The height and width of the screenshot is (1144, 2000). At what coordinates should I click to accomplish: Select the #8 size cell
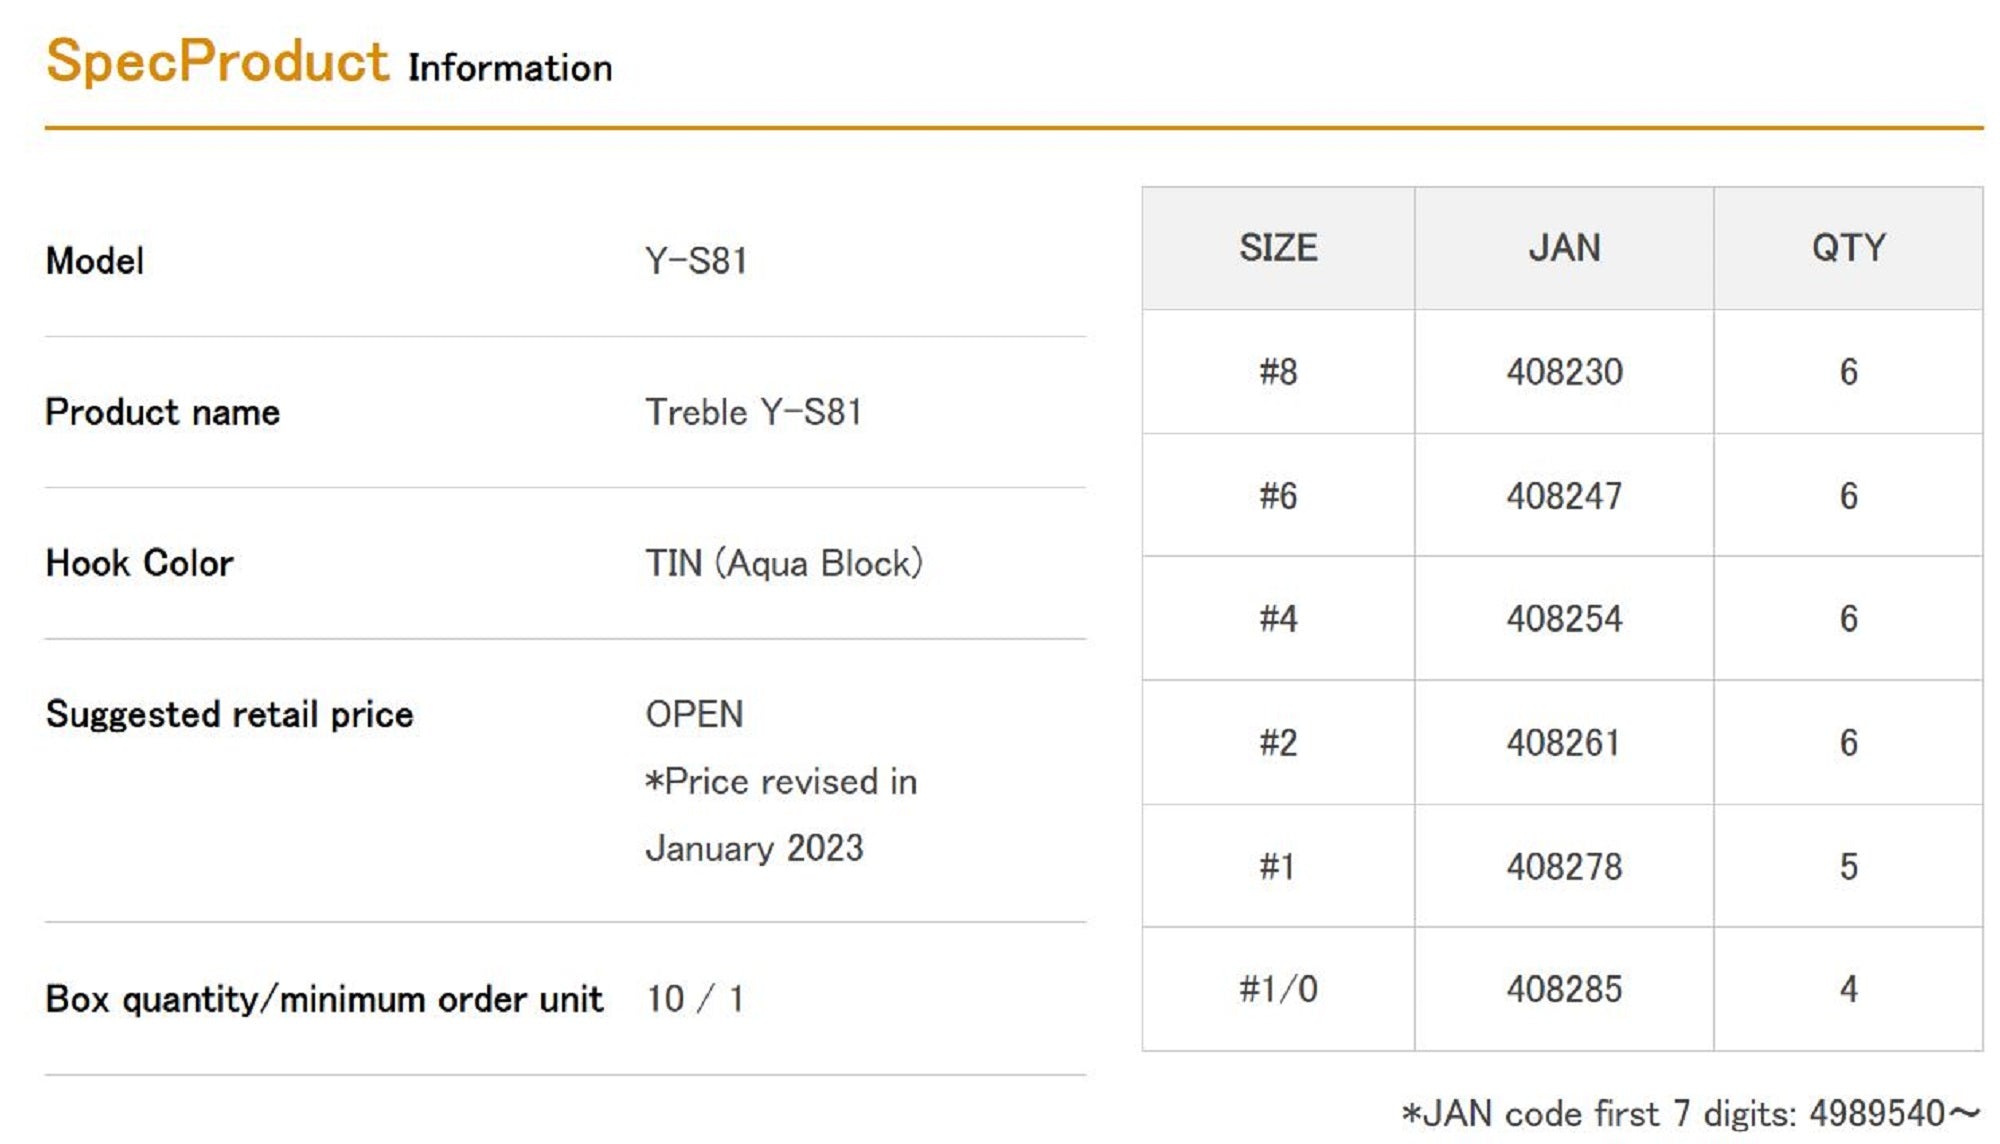pyautogui.click(x=1278, y=372)
